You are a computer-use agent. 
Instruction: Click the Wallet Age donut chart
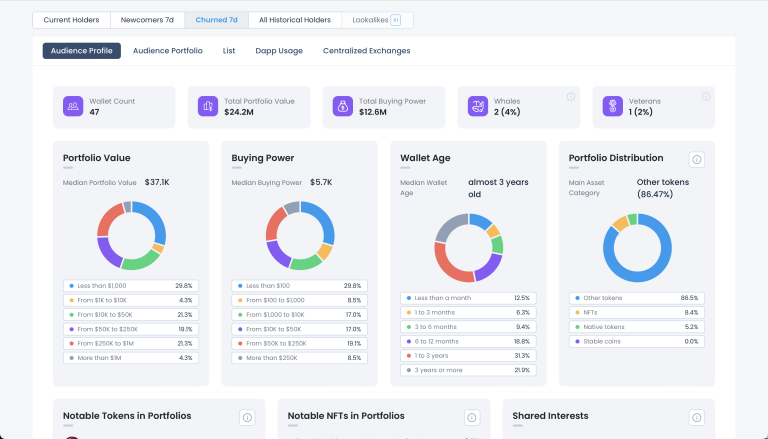tap(468, 247)
